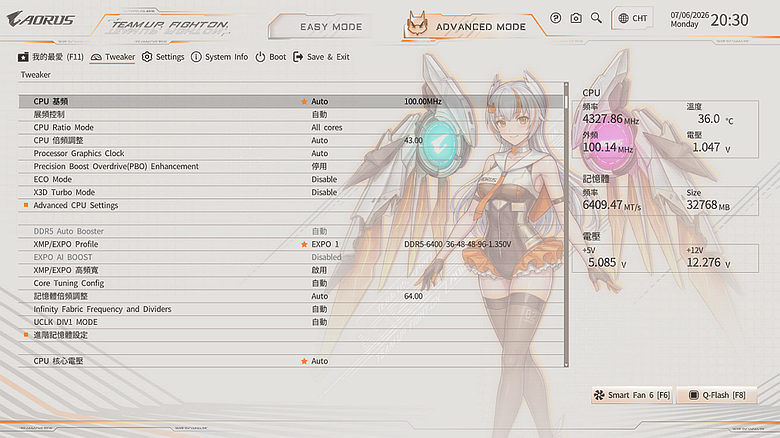Click the favorite star on the CPU 核心電壓 row

point(304,361)
